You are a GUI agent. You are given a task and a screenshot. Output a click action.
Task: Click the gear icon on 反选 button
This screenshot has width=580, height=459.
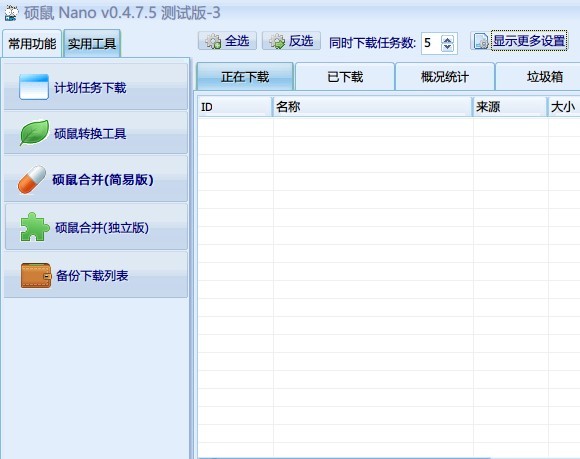tap(277, 41)
